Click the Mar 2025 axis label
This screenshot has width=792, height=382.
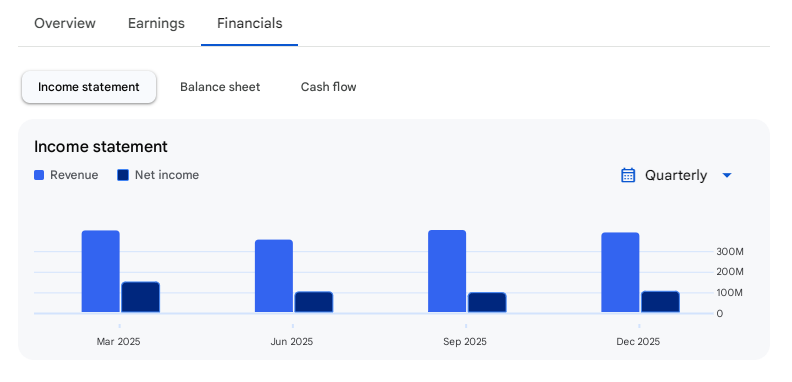pos(119,342)
